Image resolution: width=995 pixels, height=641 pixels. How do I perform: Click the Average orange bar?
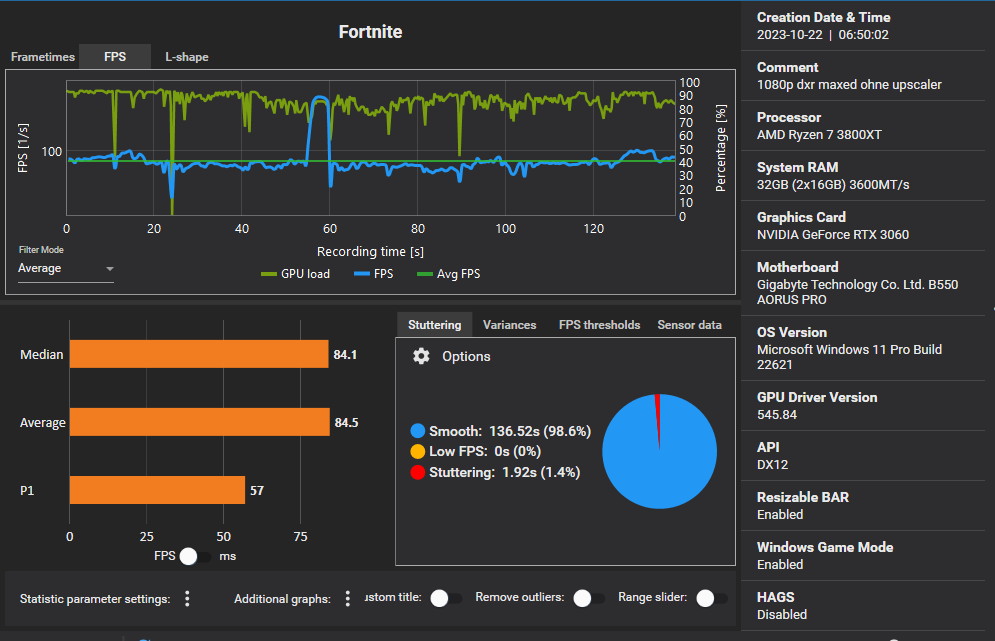[x=199, y=422]
